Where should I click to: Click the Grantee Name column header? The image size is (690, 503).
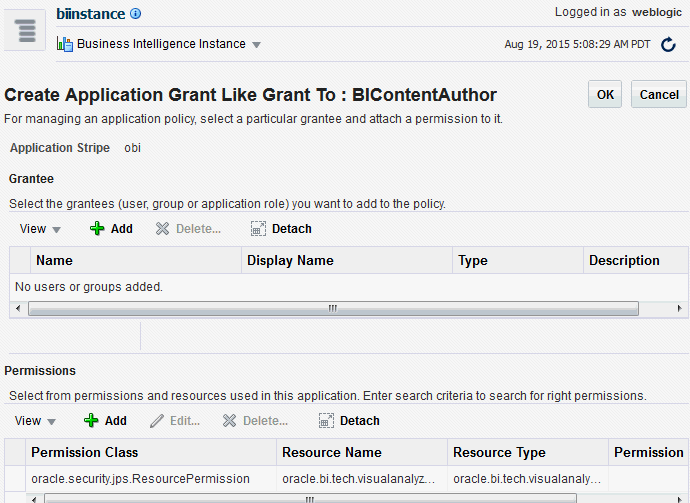(136, 261)
